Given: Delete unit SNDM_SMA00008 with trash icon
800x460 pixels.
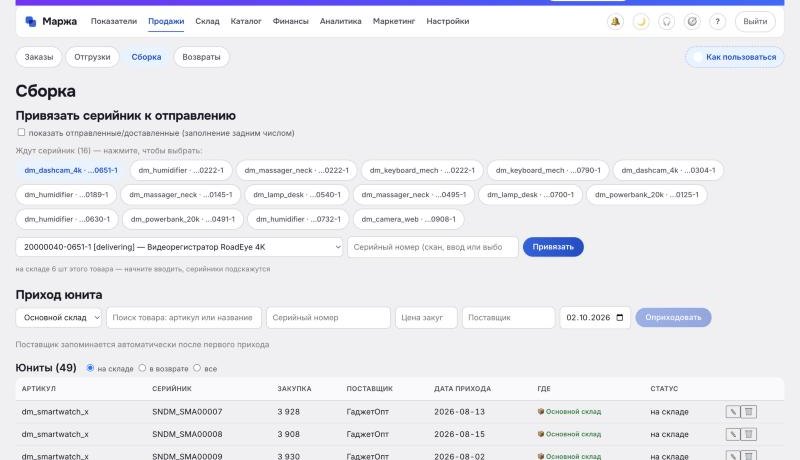Looking at the screenshot, I should tap(748, 435).
